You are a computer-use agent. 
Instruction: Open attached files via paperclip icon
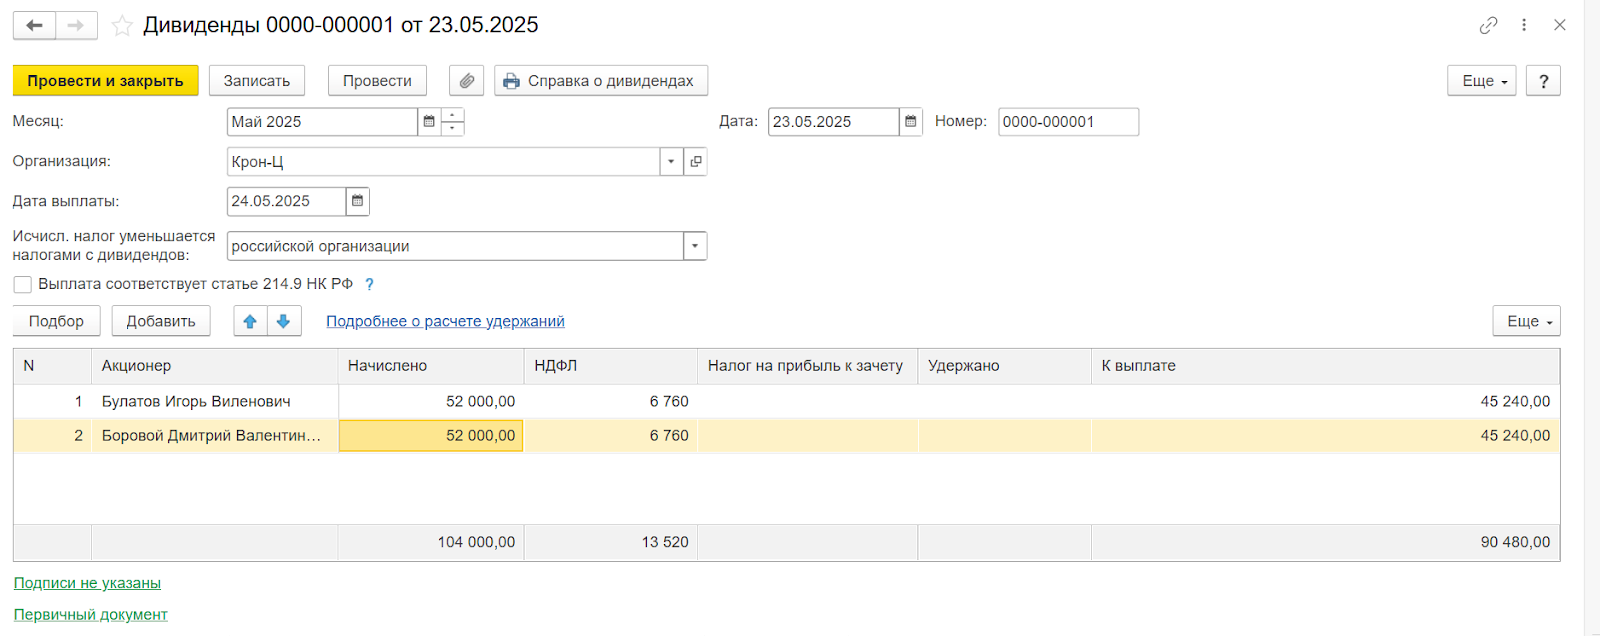coord(466,81)
